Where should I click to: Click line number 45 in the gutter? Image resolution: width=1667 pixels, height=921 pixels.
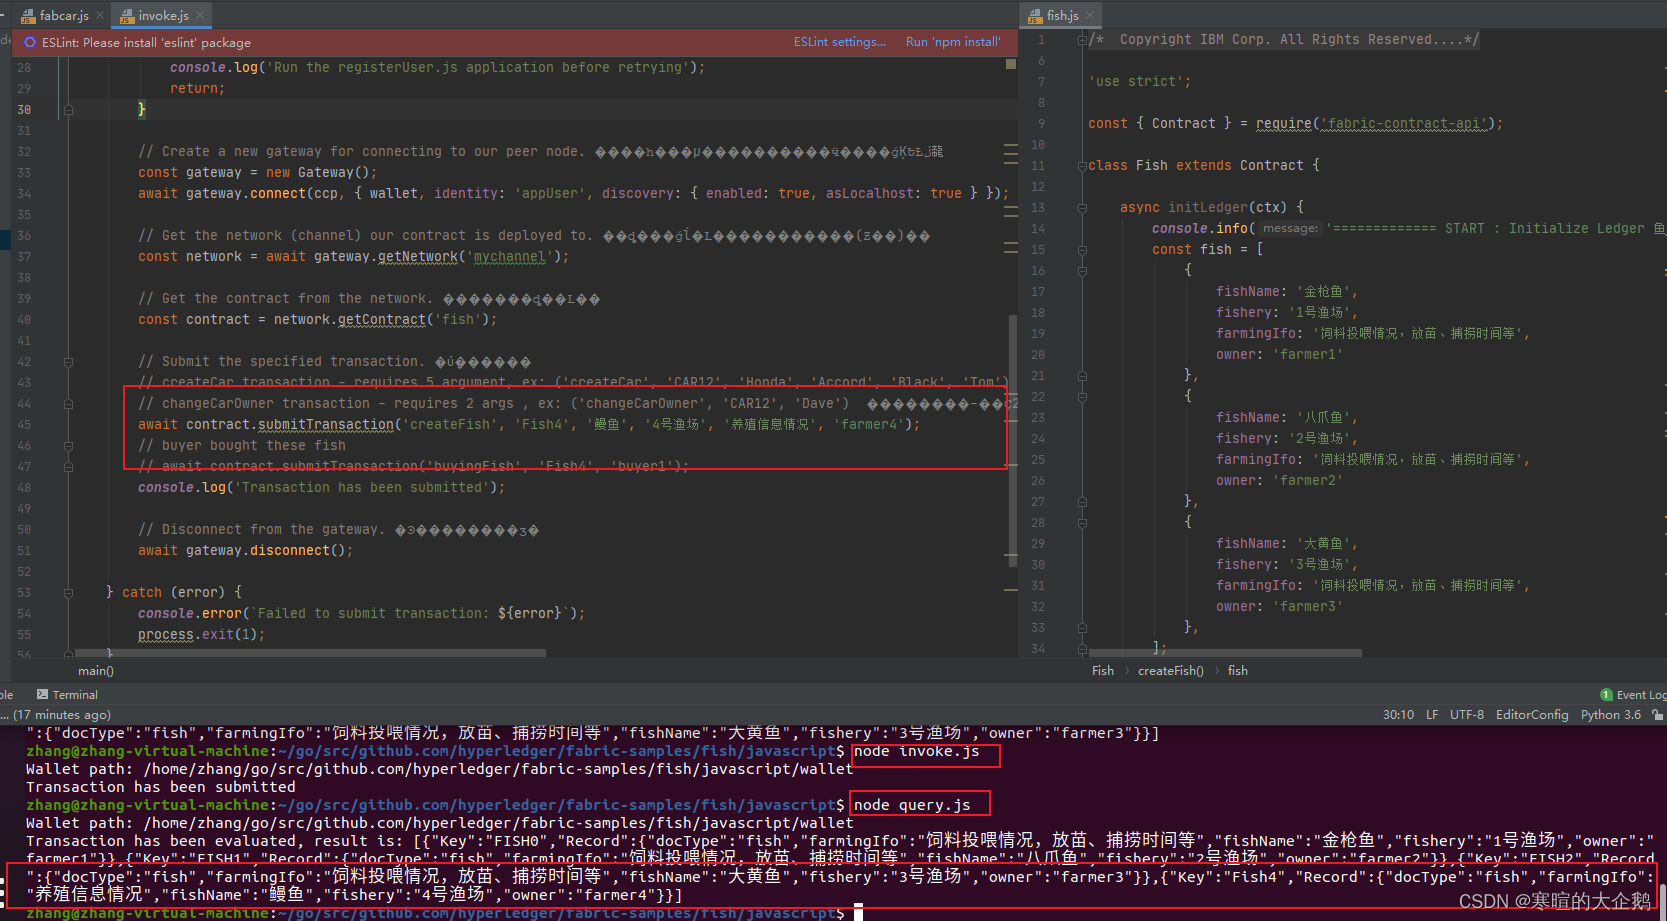coord(24,425)
